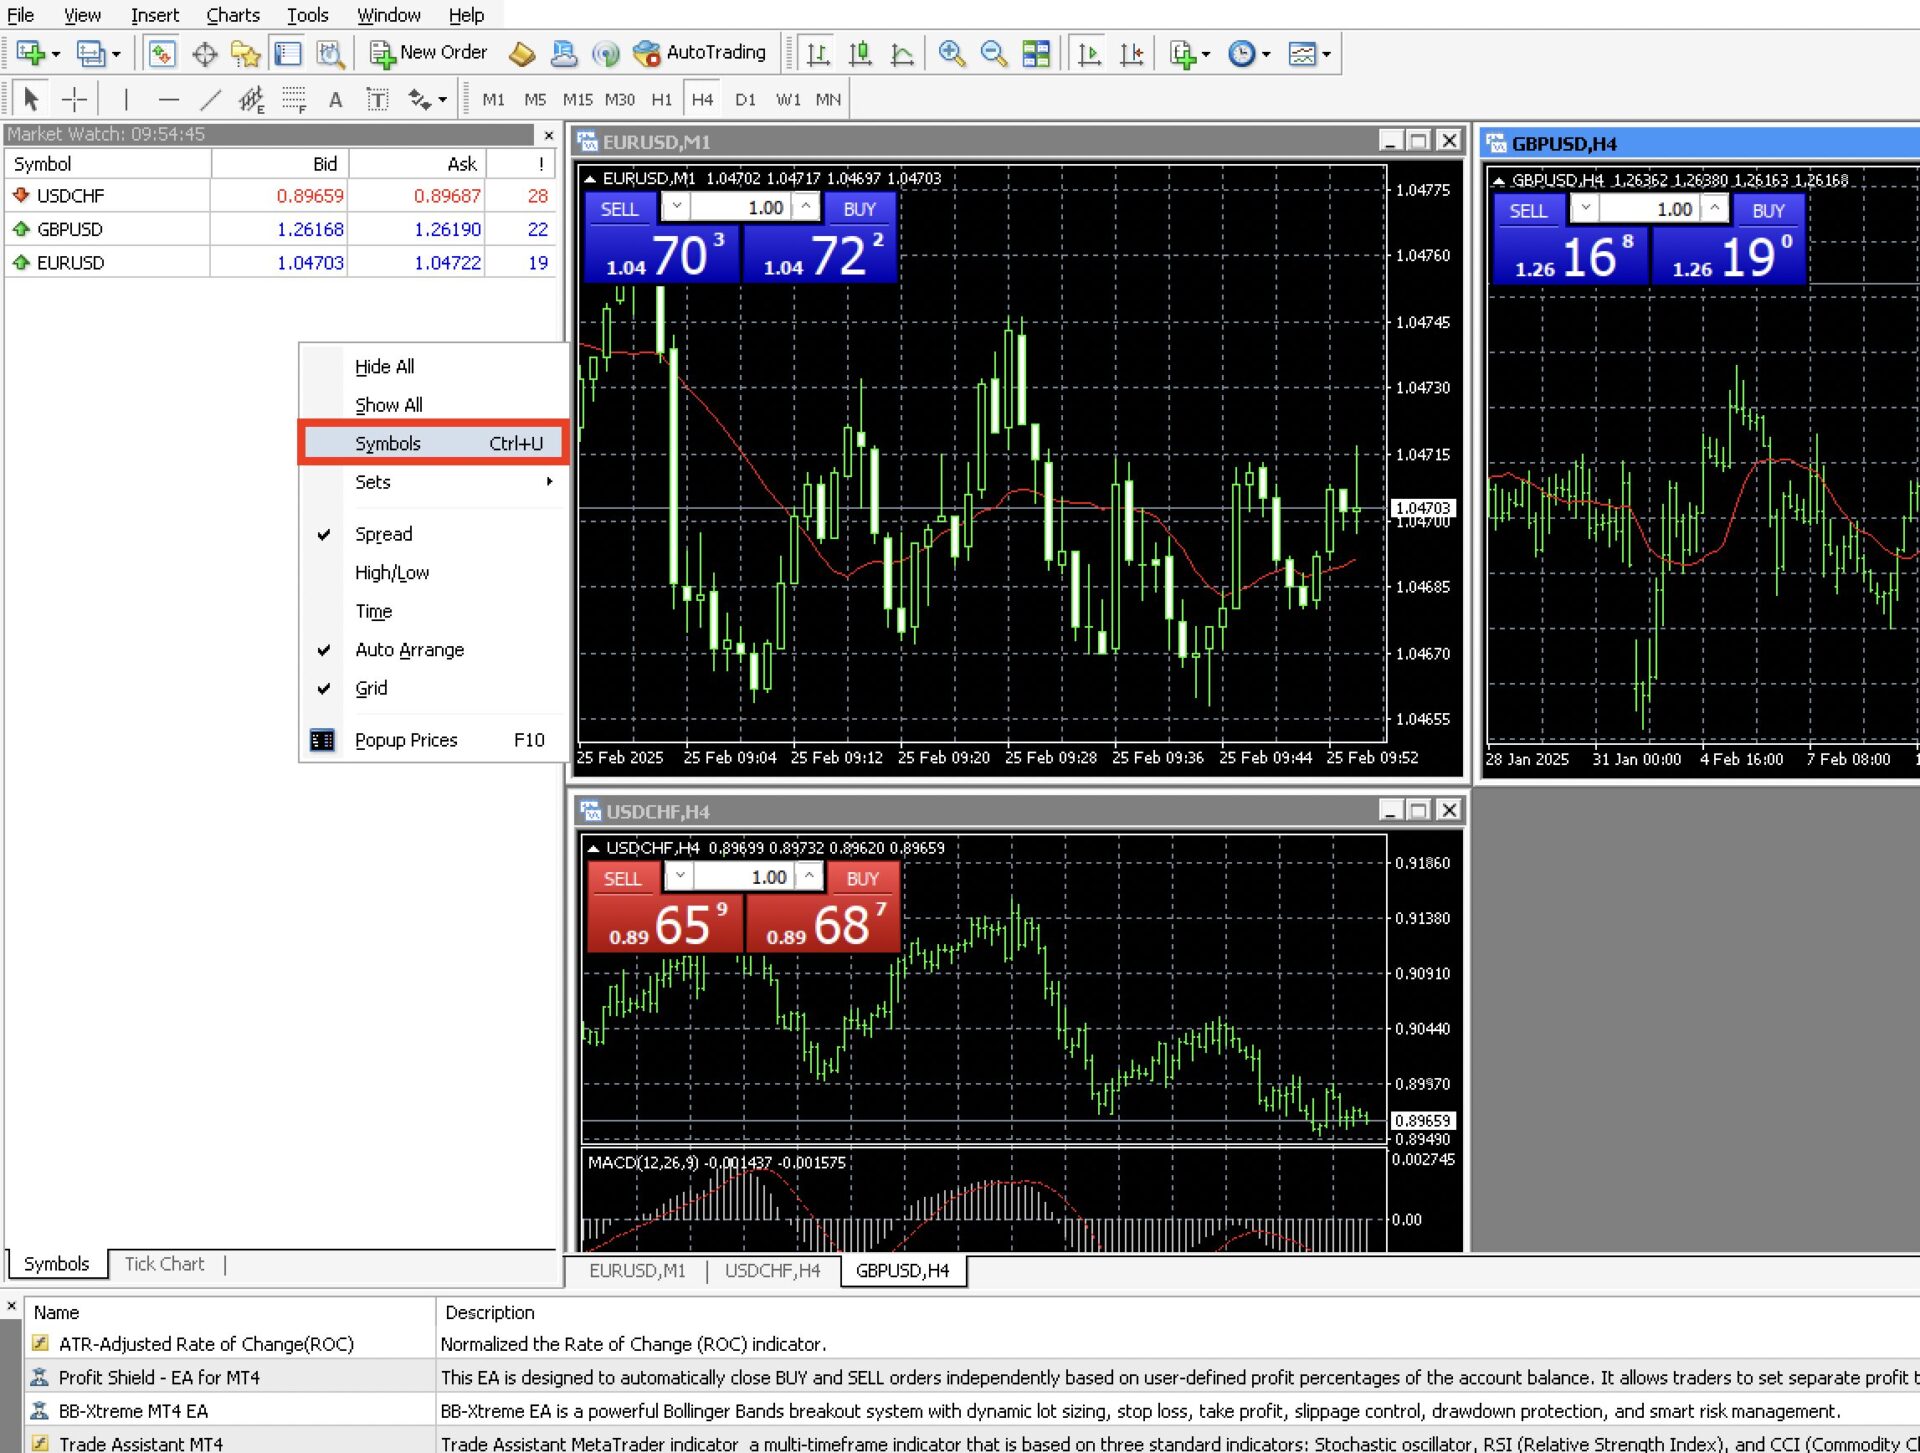Image resolution: width=1920 pixels, height=1453 pixels.
Task: Select the Crosshair tool
Action: click(x=74, y=99)
